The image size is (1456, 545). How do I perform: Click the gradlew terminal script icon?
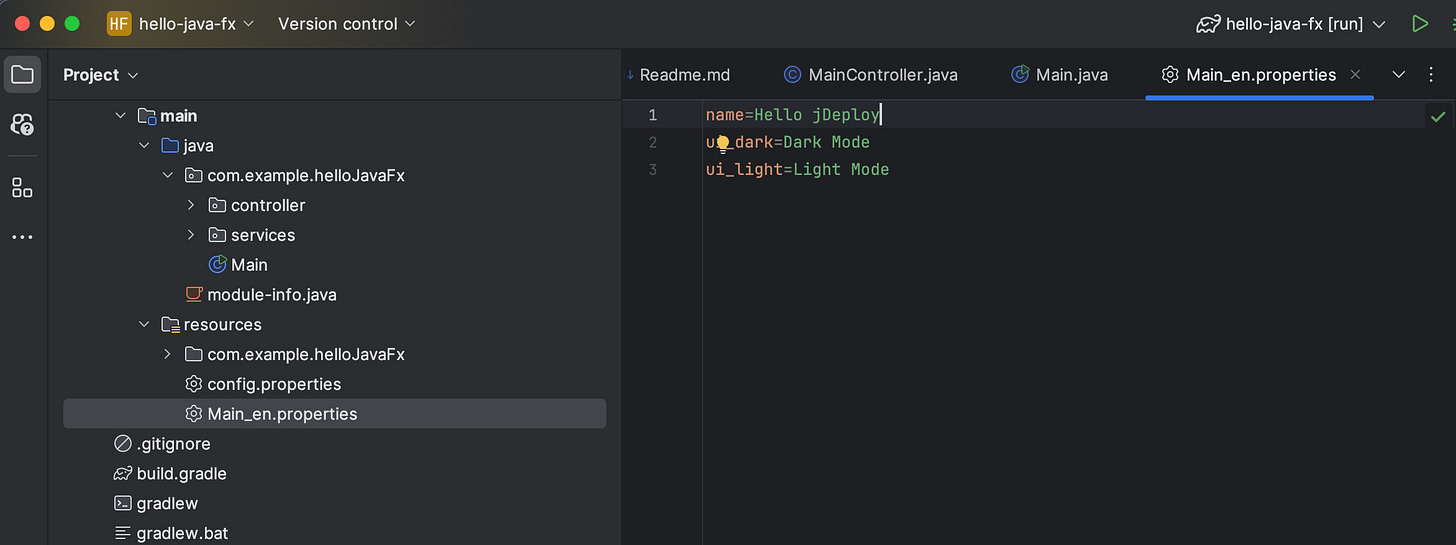click(x=123, y=503)
